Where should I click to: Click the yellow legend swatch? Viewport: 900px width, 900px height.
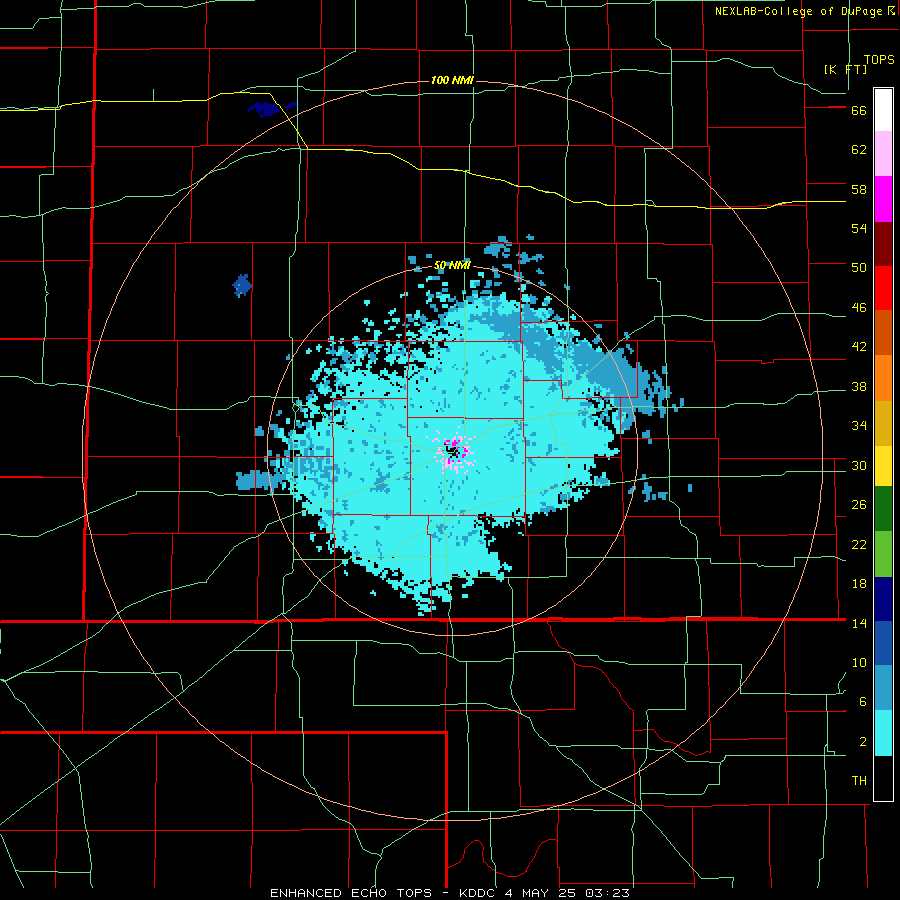coord(883,465)
